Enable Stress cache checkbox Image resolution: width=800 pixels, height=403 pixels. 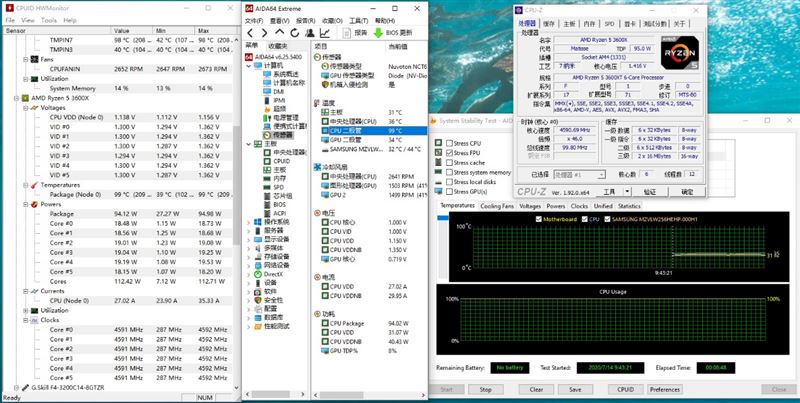click(x=449, y=163)
